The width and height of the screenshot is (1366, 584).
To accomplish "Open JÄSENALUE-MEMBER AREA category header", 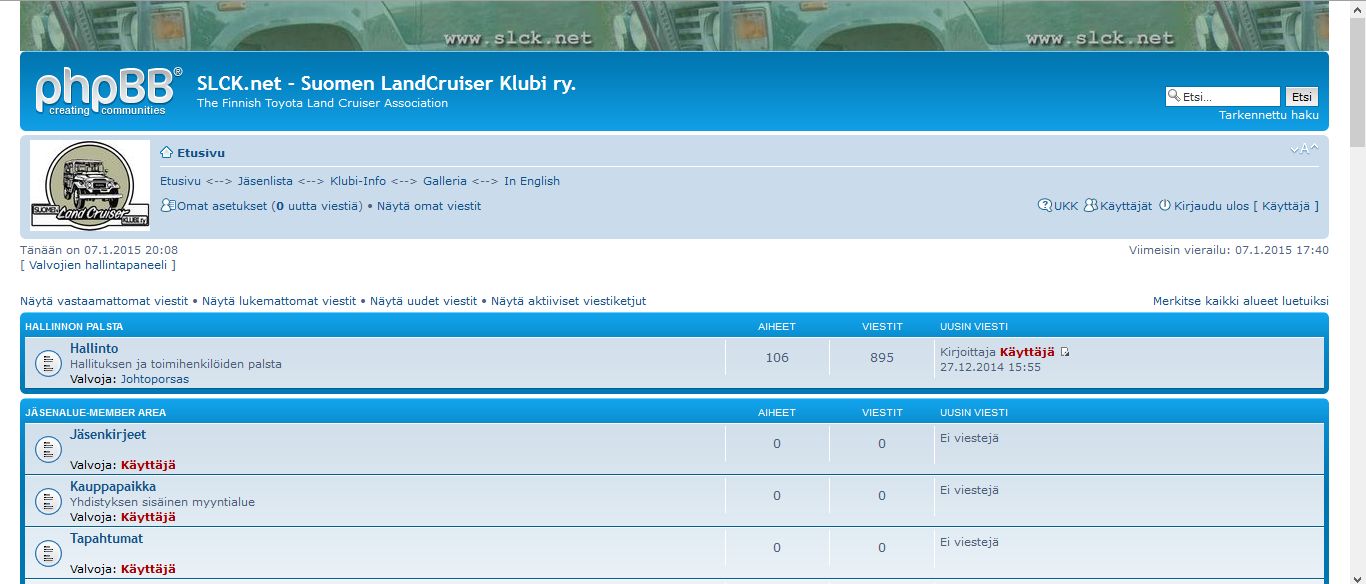I will coord(96,413).
